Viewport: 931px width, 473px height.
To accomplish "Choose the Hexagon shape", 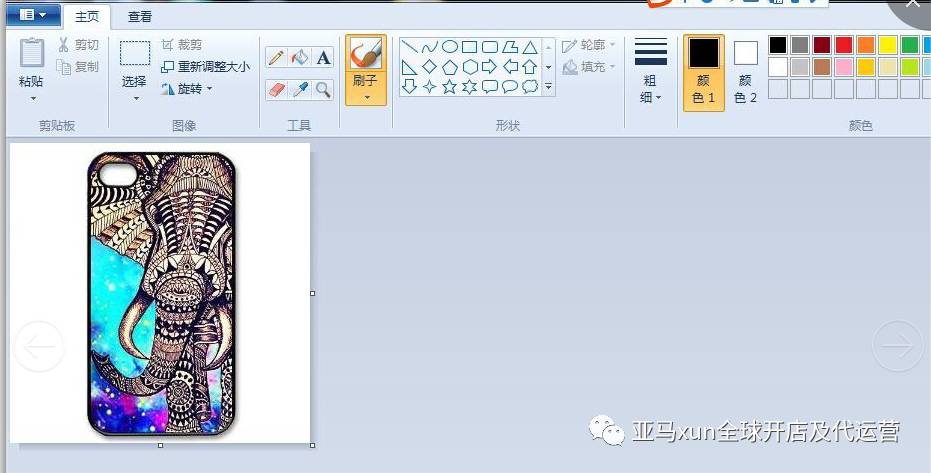I will pos(470,67).
